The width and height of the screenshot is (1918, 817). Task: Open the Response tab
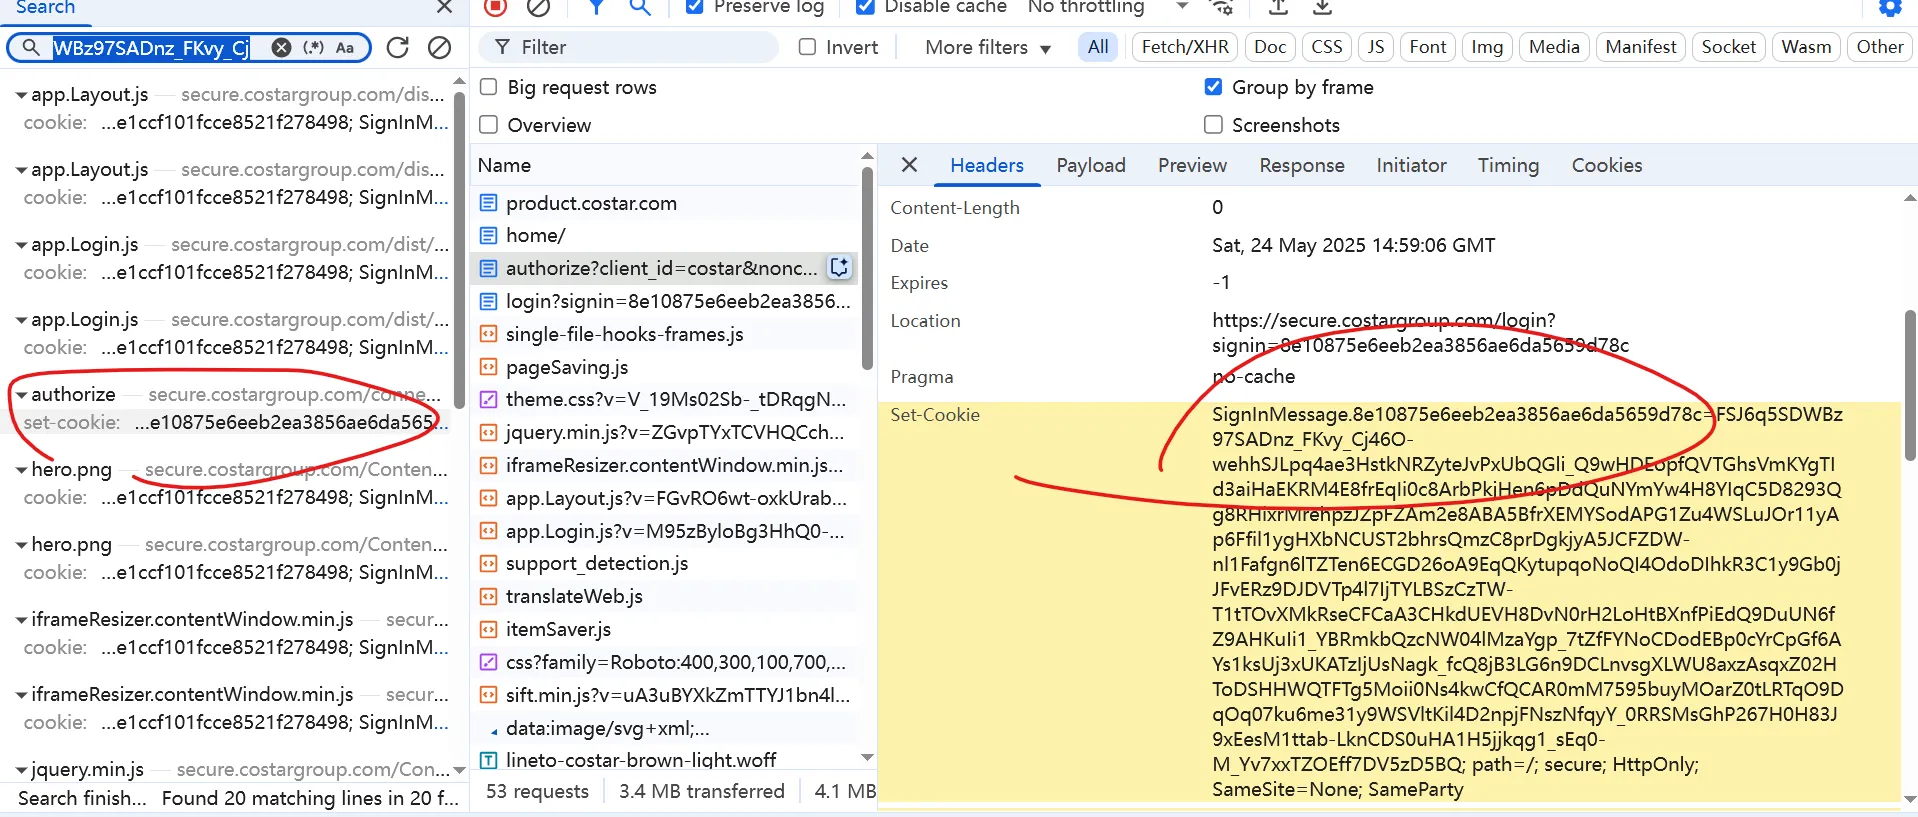coord(1301,165)
